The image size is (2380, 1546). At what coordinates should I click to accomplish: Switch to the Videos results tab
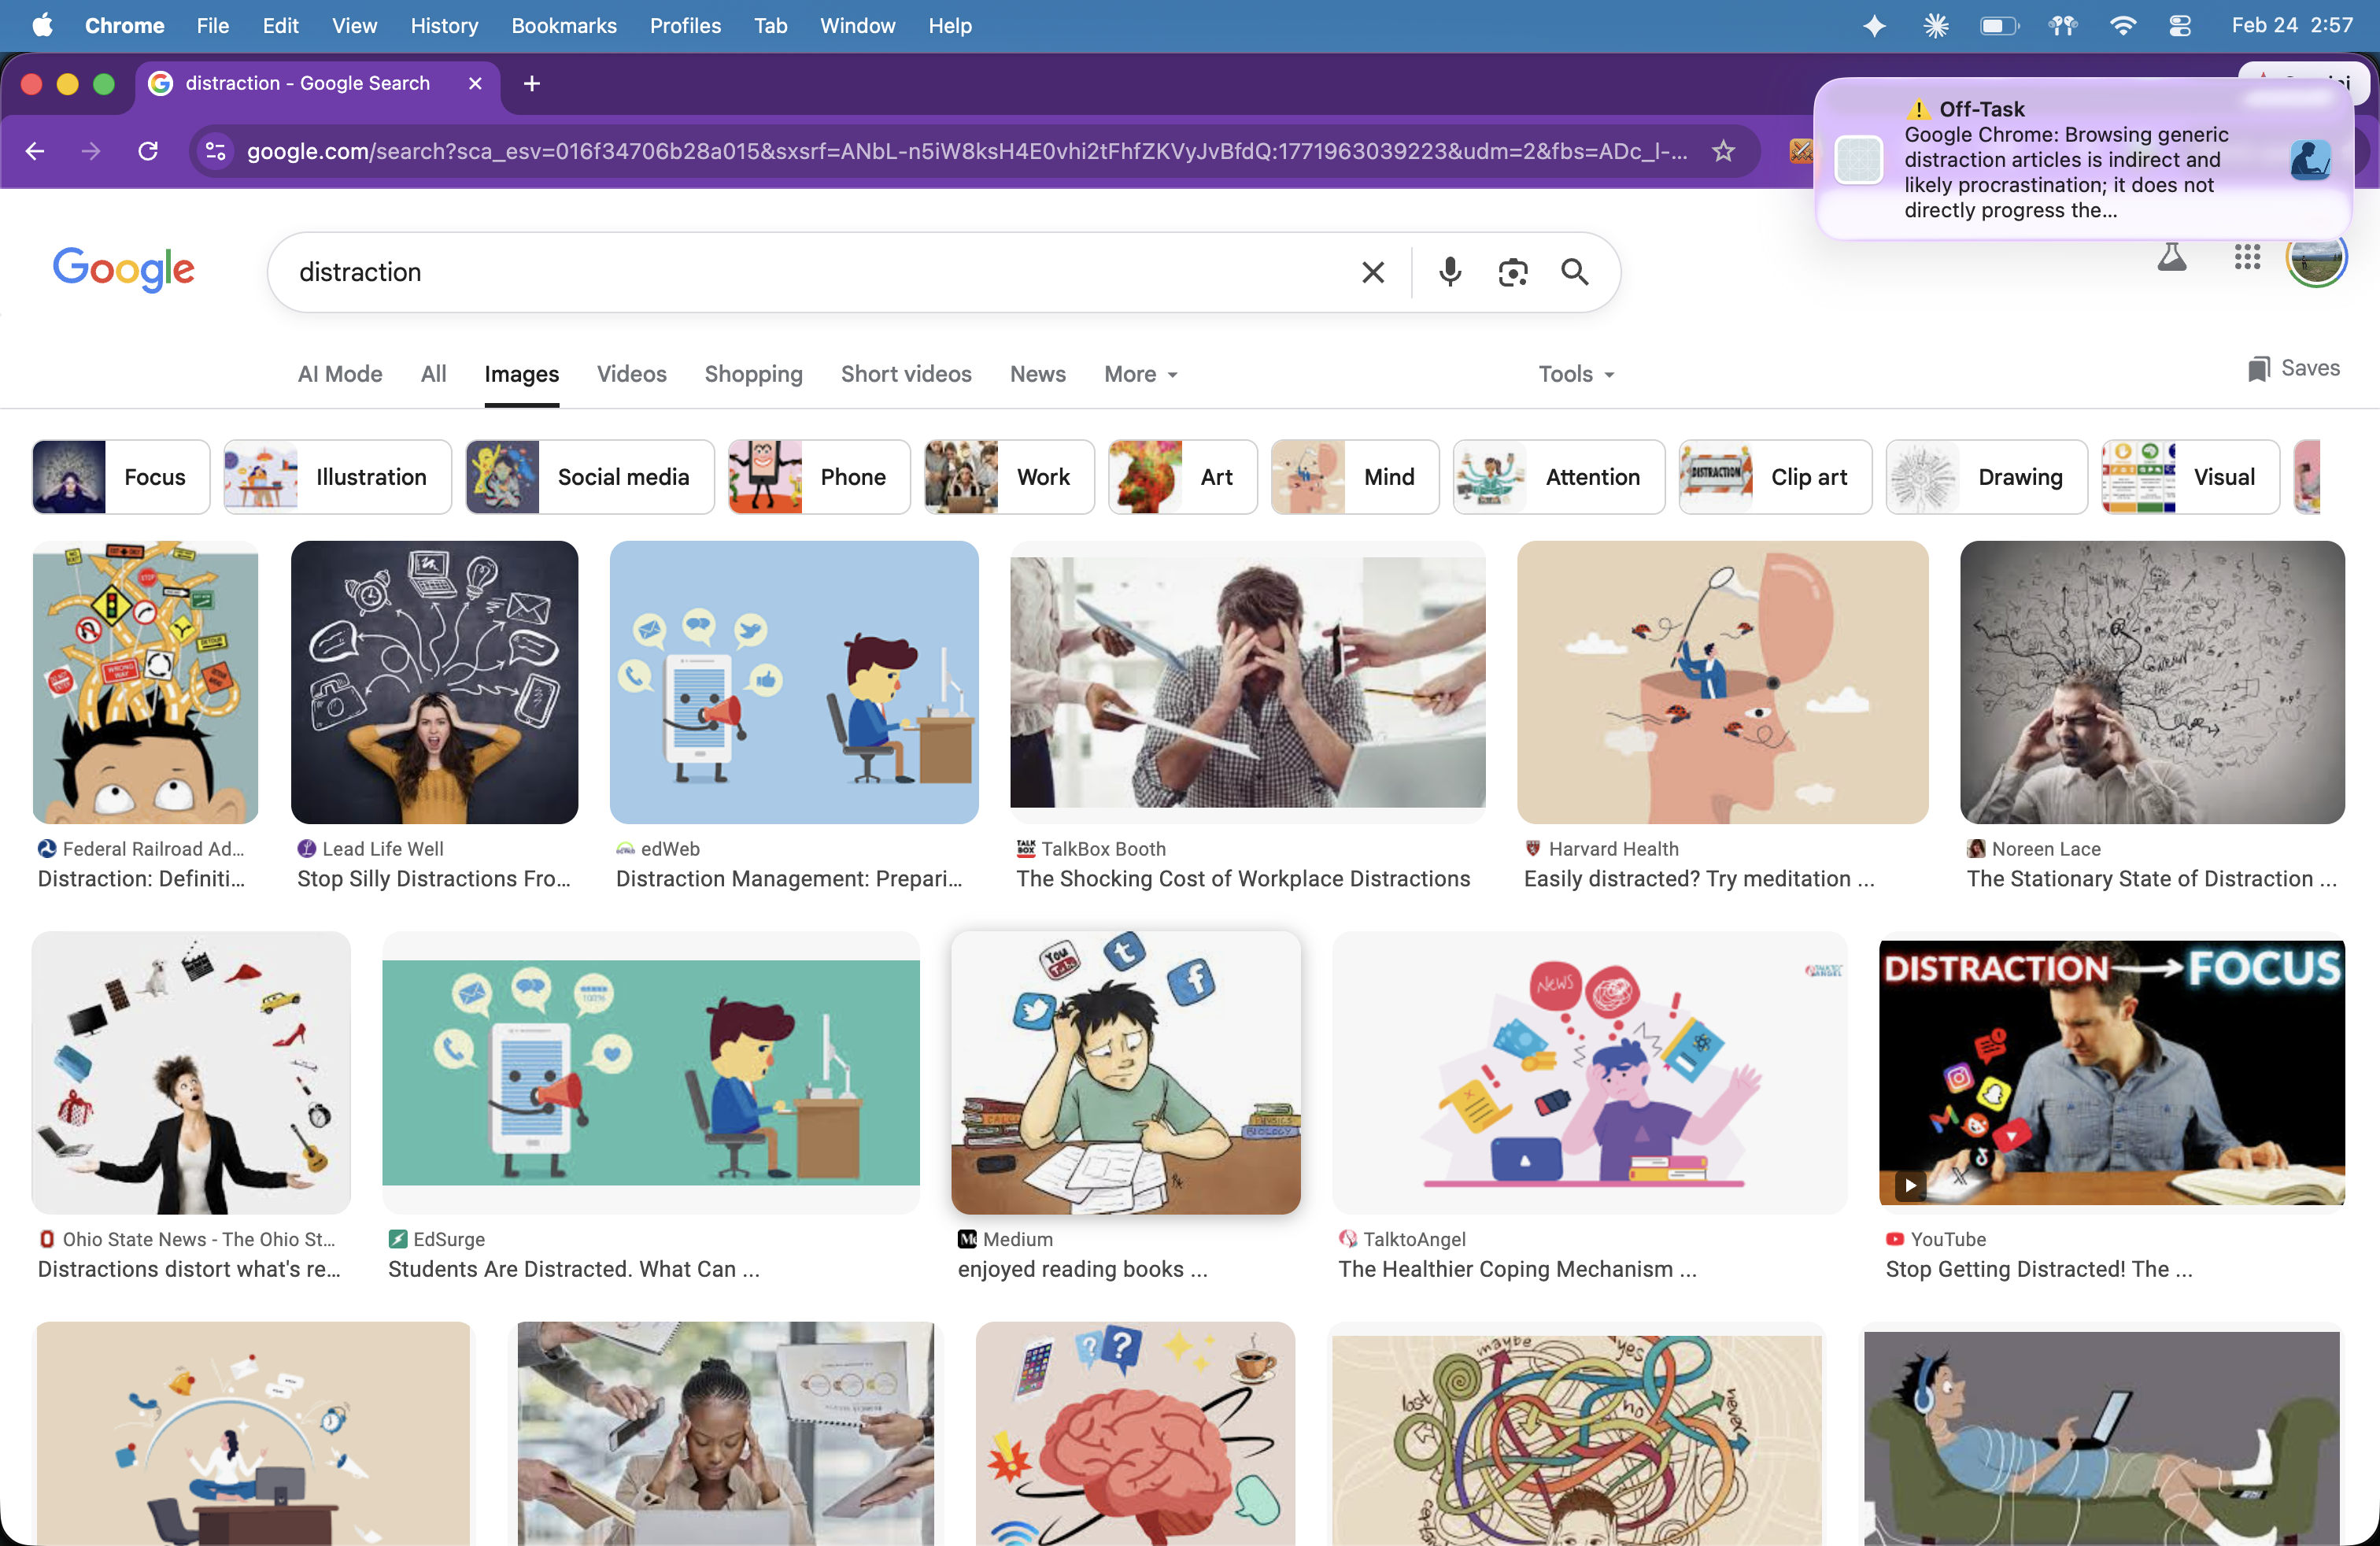(x=631, y=374)
